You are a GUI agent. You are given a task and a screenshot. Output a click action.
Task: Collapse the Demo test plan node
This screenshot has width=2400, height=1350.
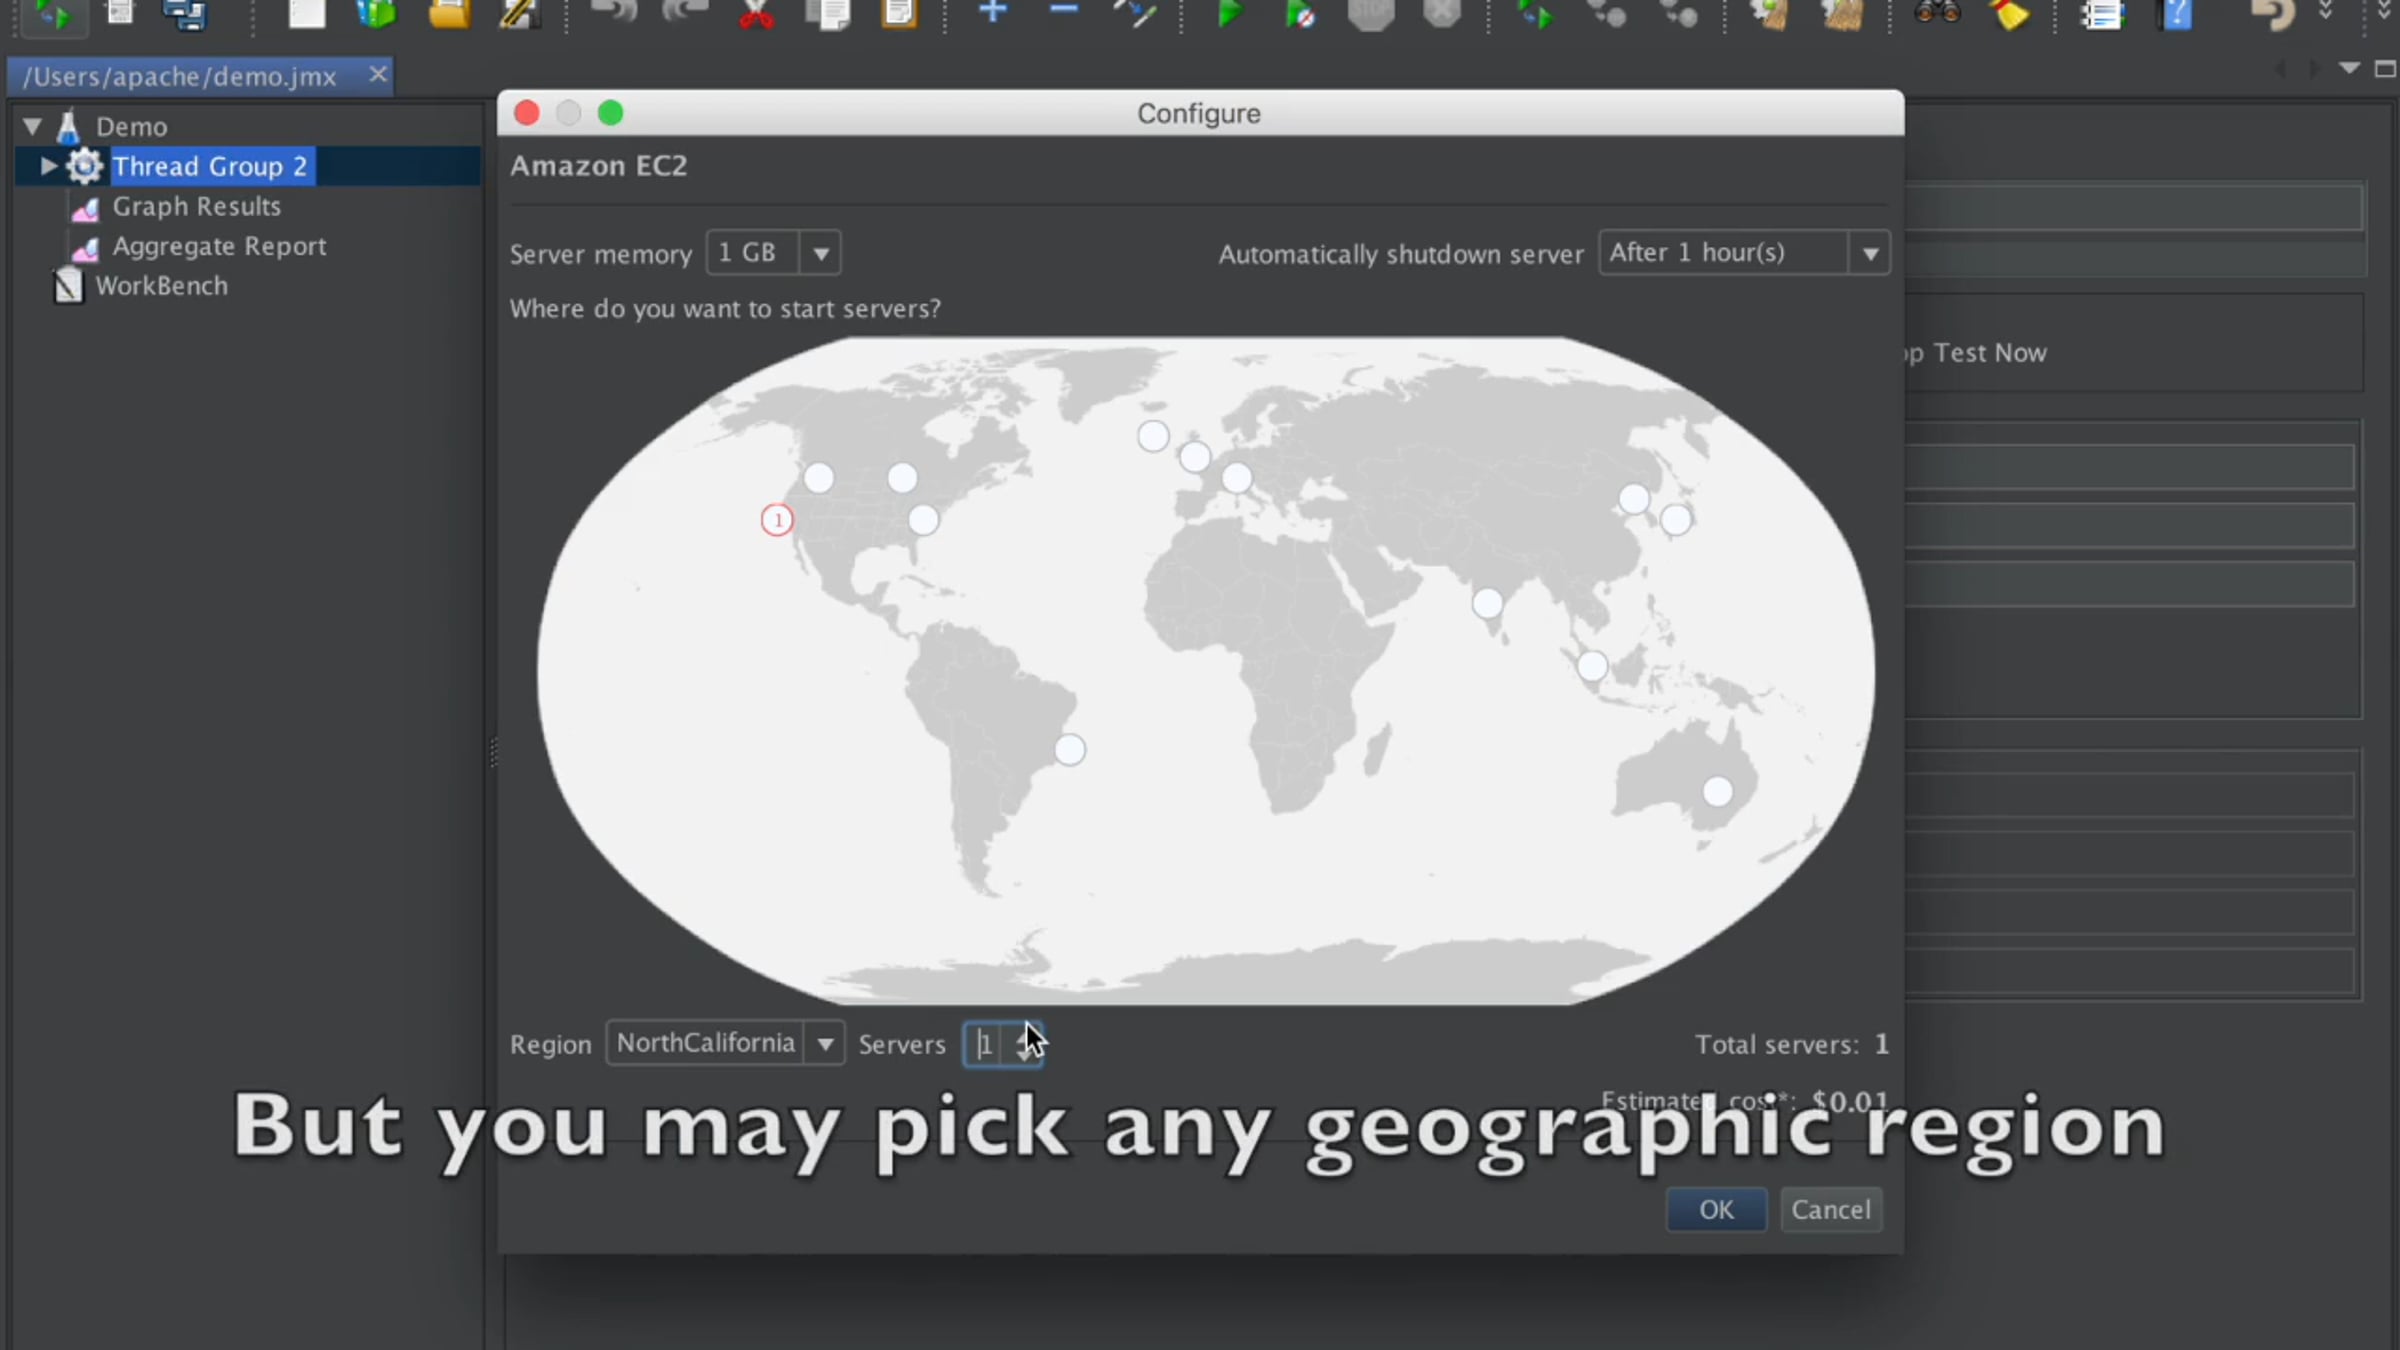click(32, 127)
